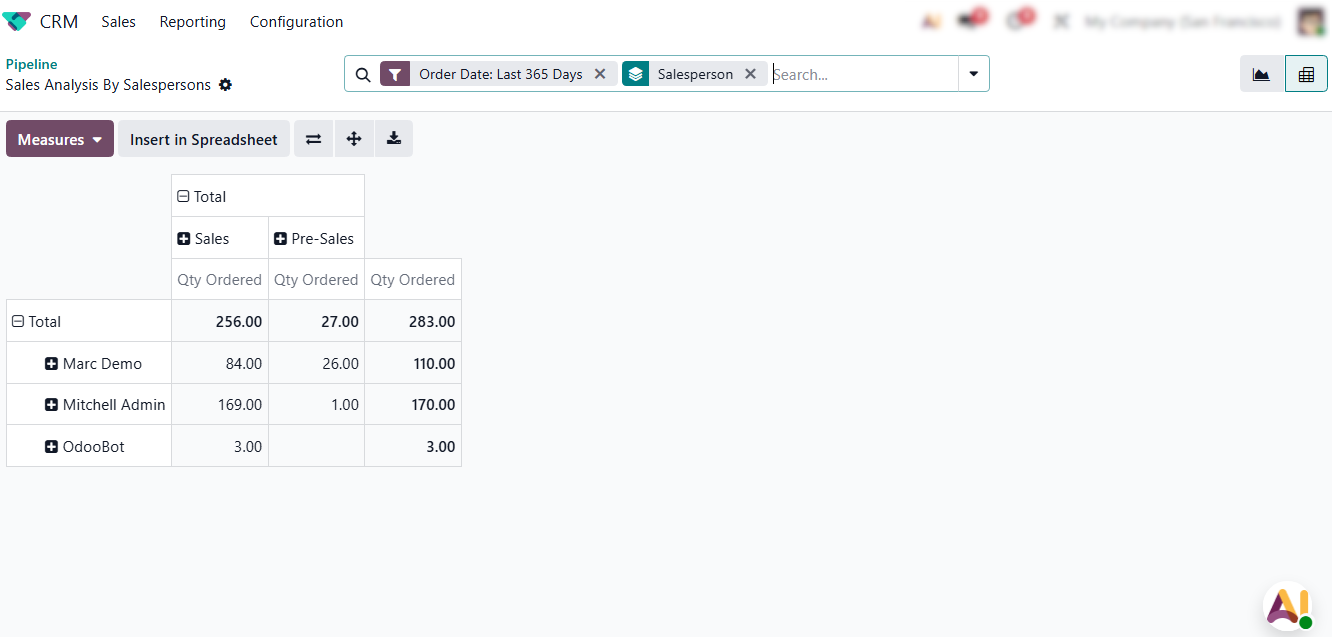Remove the Salesperson grouping
The image size is (1332, 637).
pos(750,74)
